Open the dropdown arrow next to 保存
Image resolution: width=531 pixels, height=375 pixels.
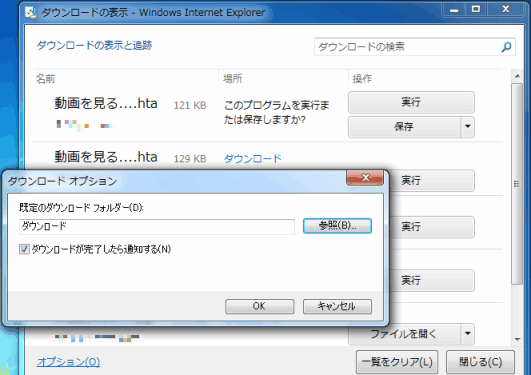468,127
